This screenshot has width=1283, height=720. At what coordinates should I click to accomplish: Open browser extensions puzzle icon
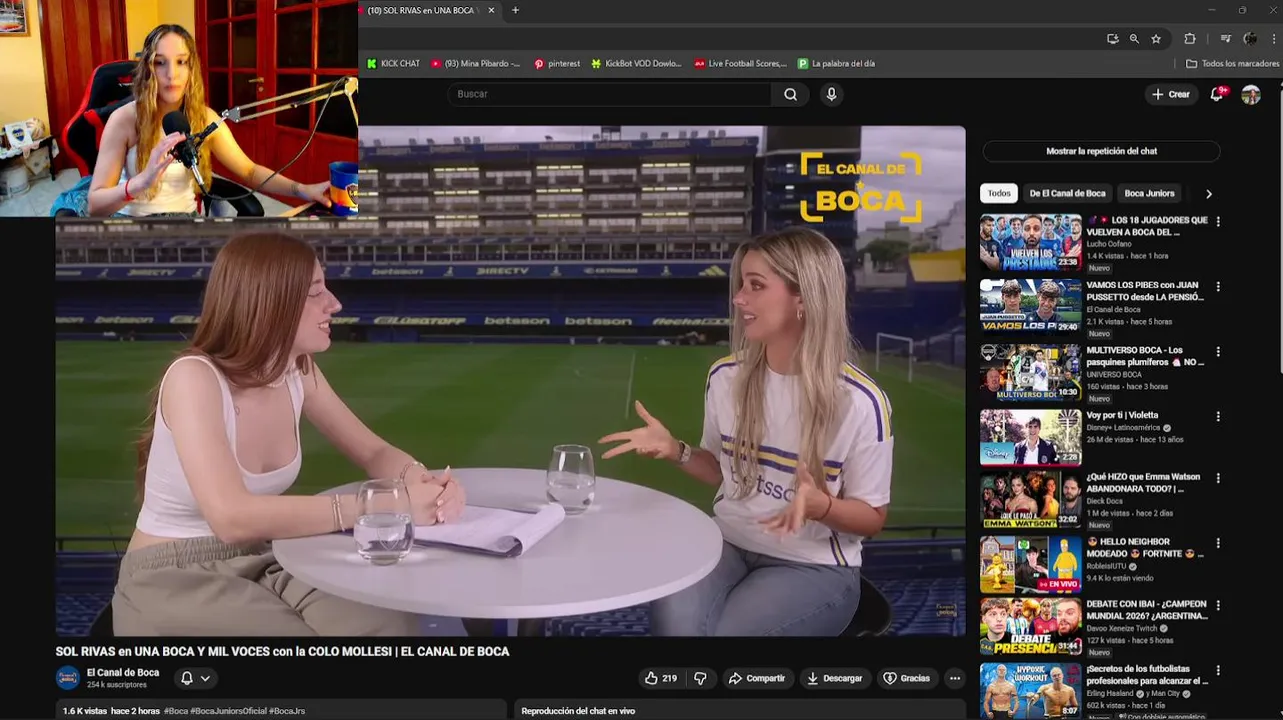click(1189, 39)
